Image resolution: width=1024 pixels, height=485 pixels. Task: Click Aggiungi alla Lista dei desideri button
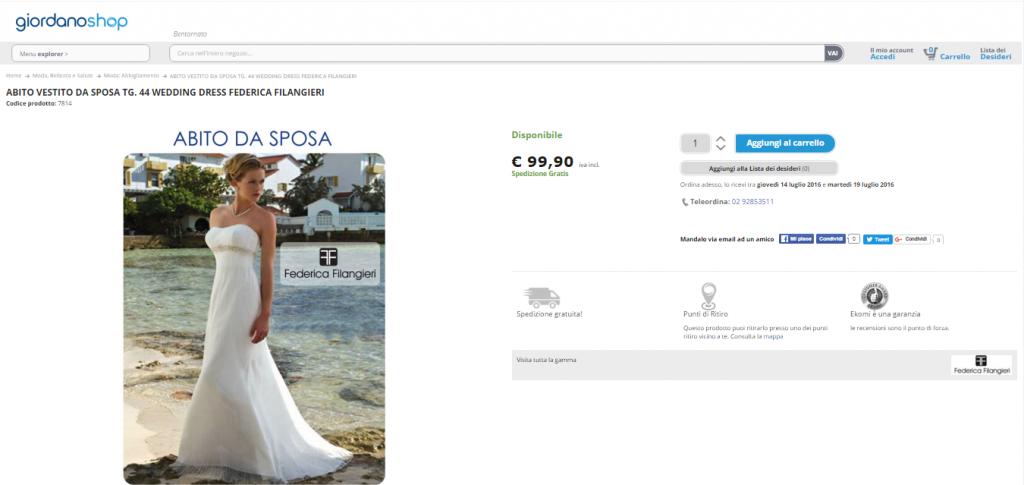pyautogui.click(x=759, y=168)
